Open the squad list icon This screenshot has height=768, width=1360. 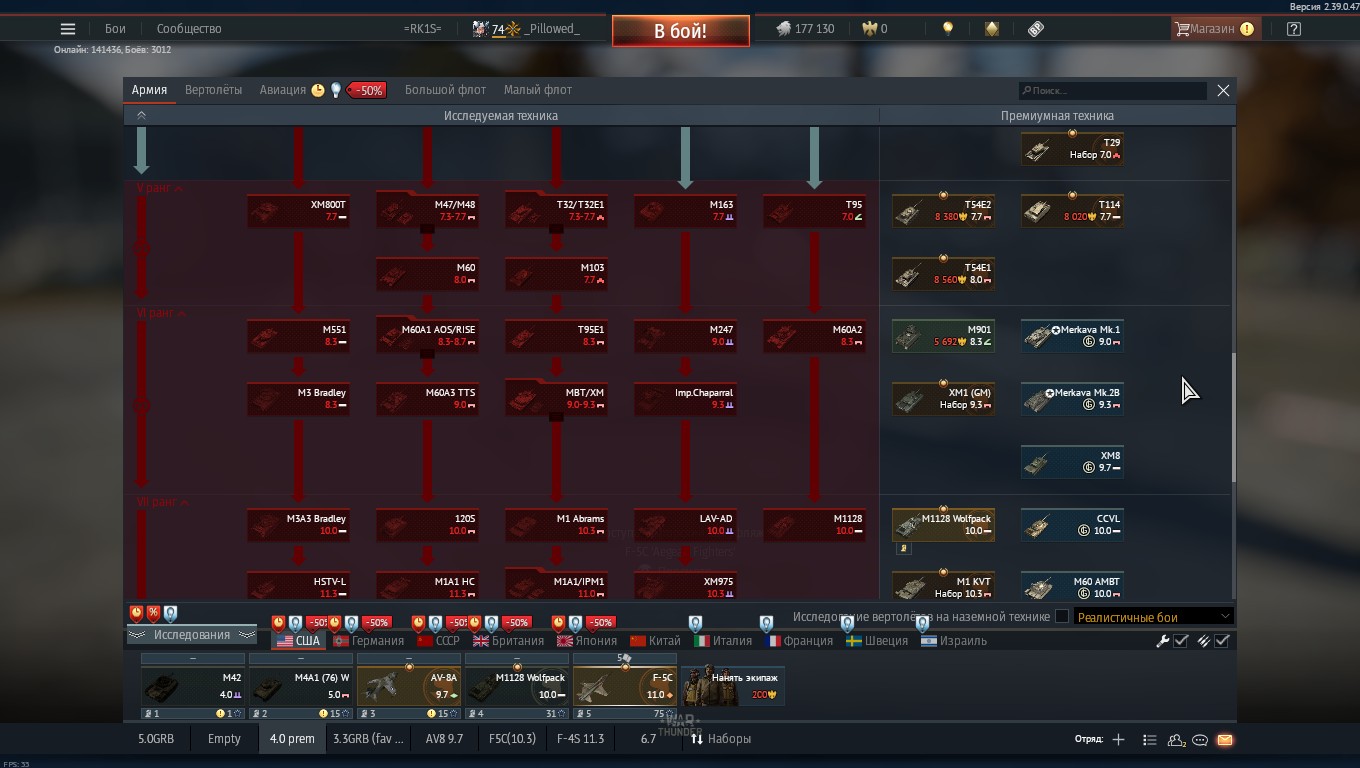point(1149,740)
